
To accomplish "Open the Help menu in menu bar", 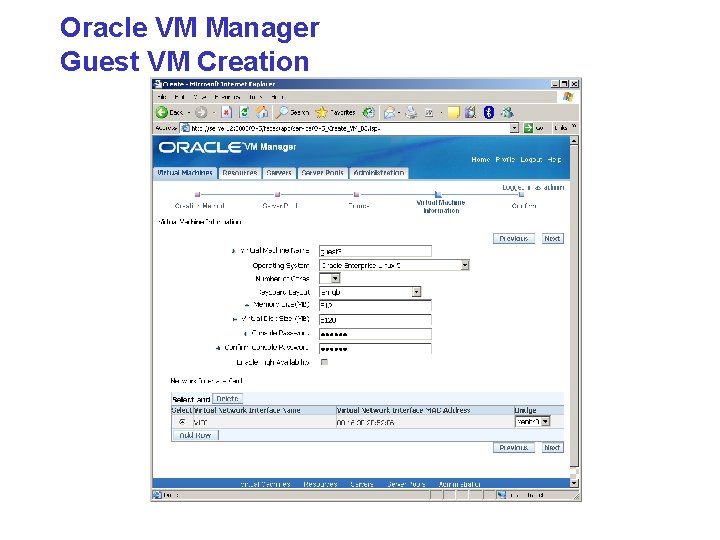I will (x=277, y=97).
